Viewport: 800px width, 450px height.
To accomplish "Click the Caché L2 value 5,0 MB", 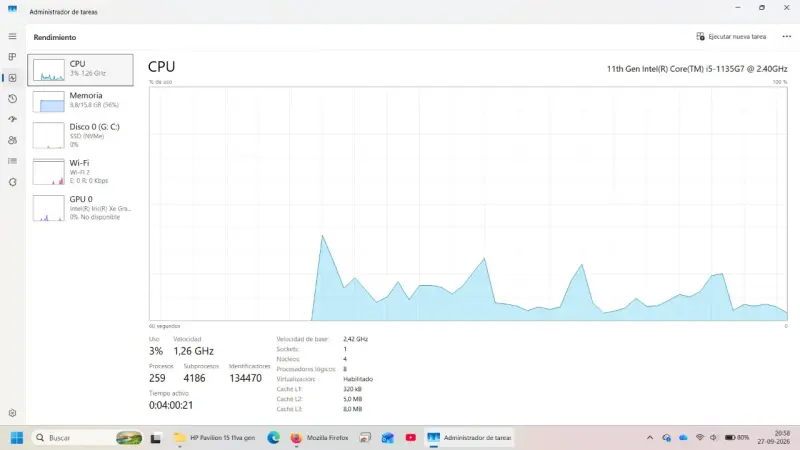I will [x=353, y=399].
